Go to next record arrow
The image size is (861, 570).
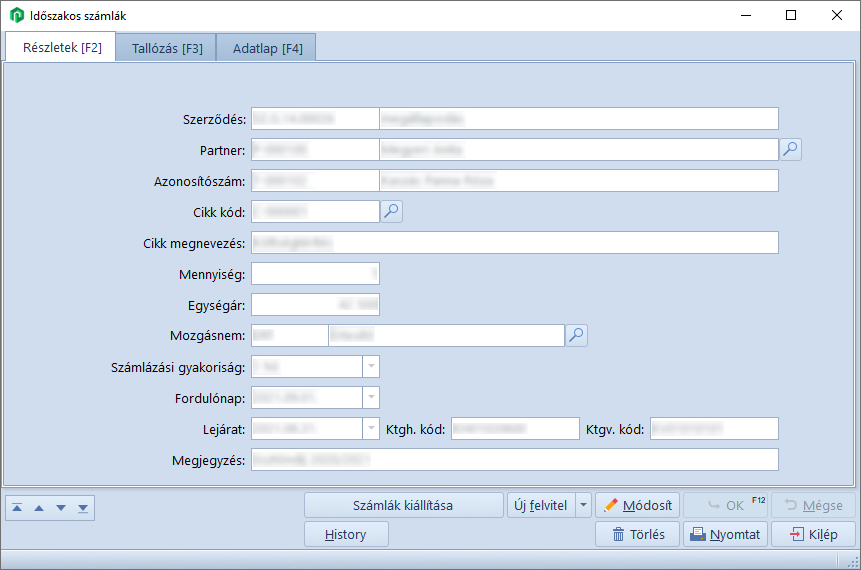pyautogui.click(x=61, y=508)
